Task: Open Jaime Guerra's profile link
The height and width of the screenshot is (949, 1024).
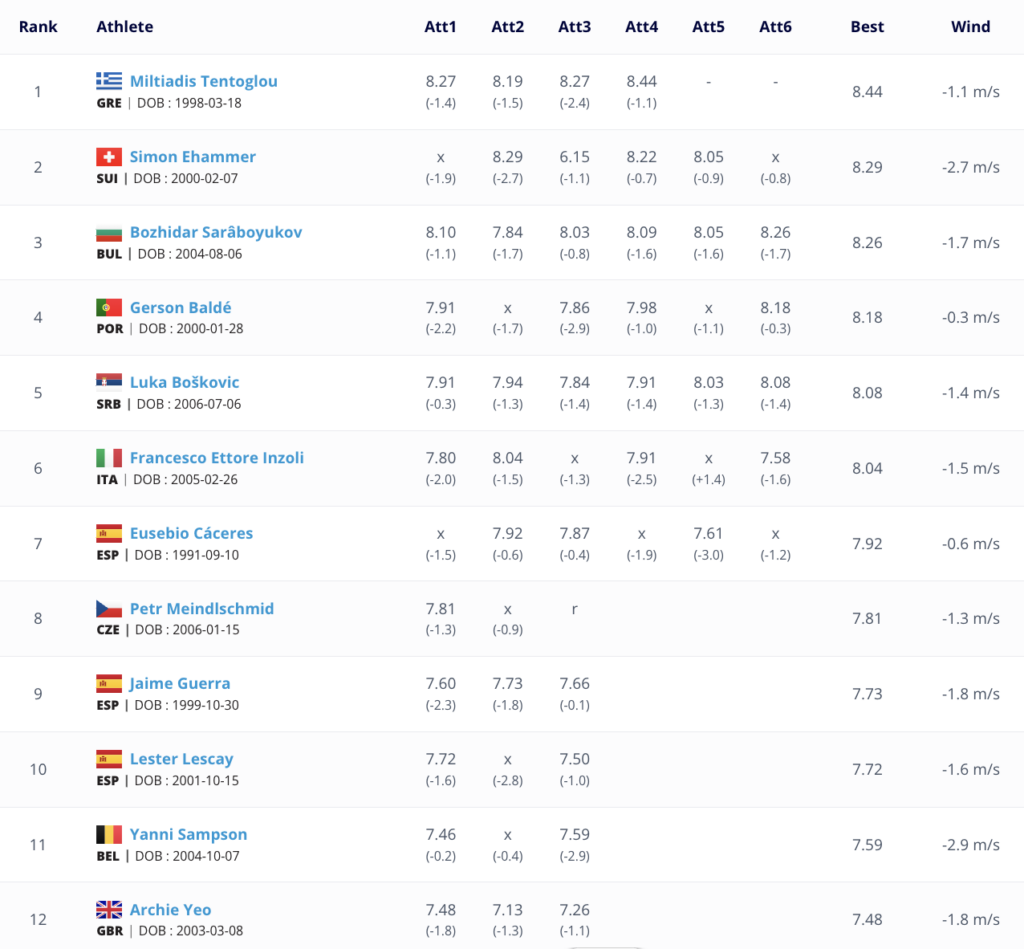Action: [180, 683]
